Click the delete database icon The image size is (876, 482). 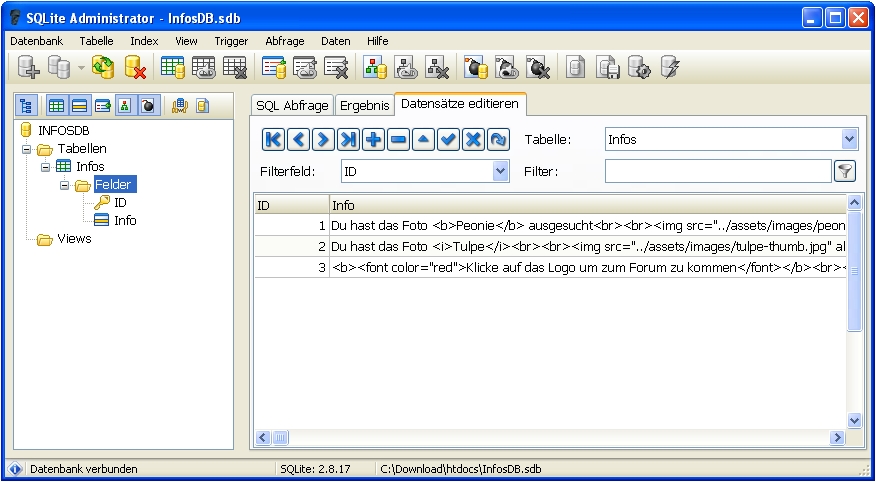point(135,67)
